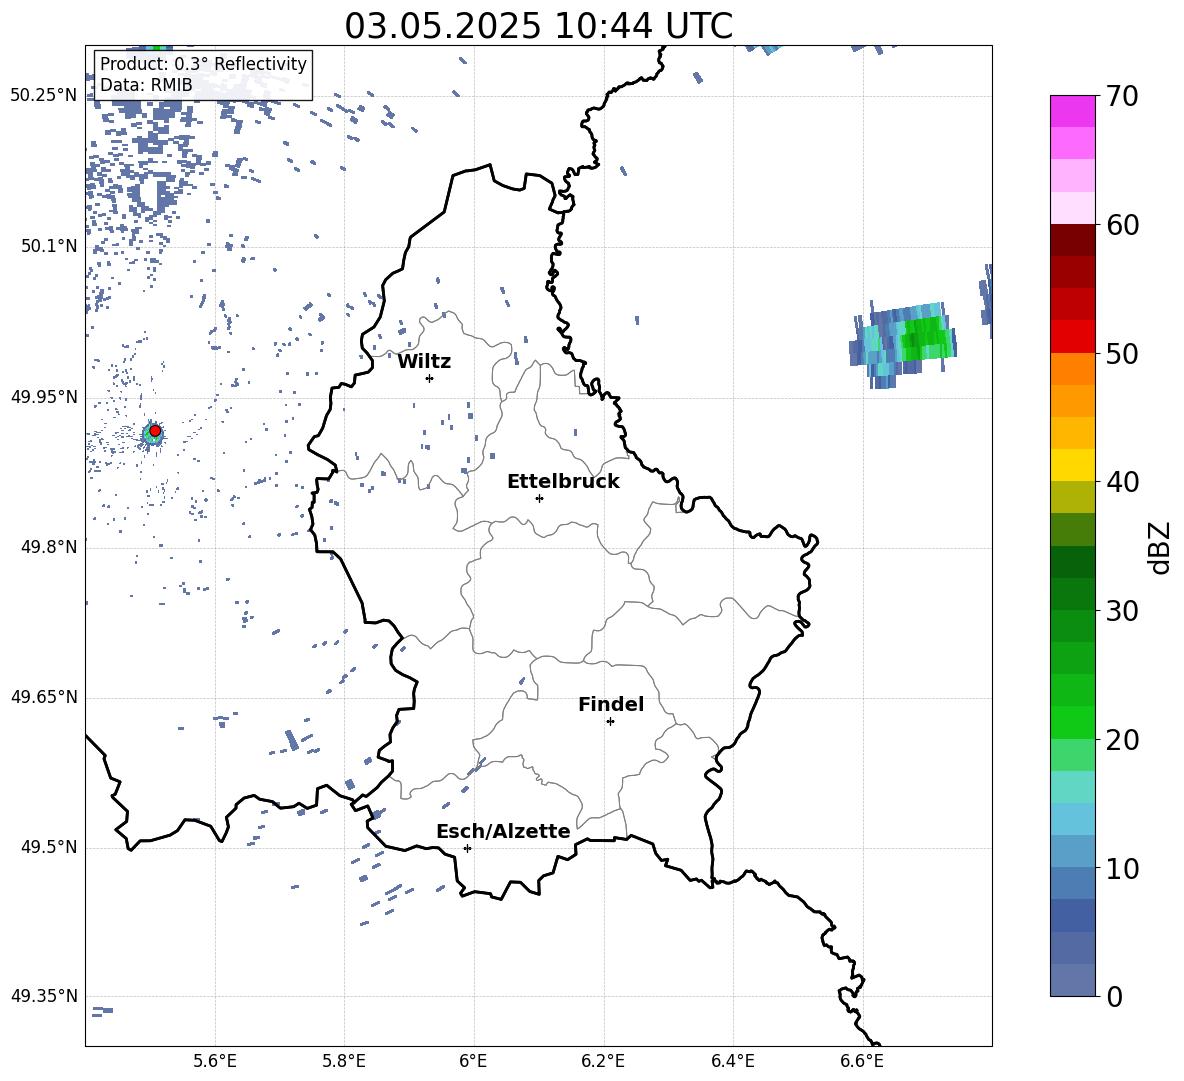Click the 60 dBZ colorbar label

coord(1122,225)
